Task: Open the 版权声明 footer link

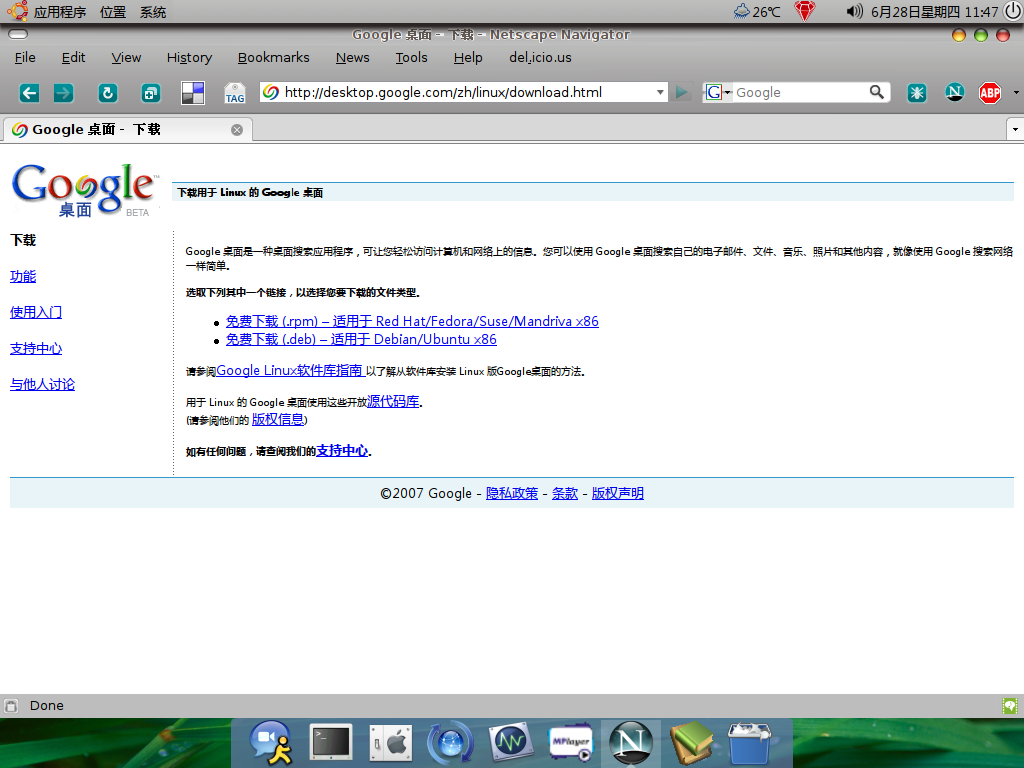Action: (618, 493)
